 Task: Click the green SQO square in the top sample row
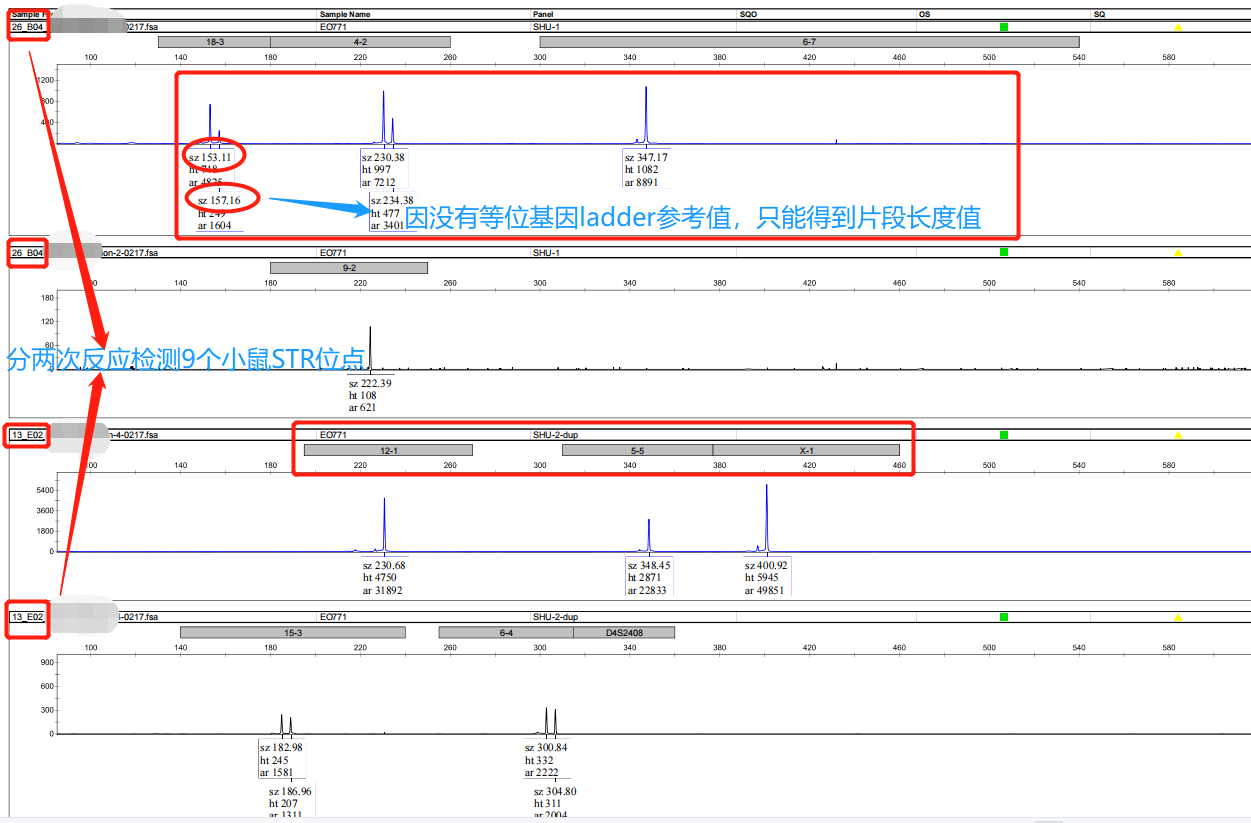(1004, 27)
